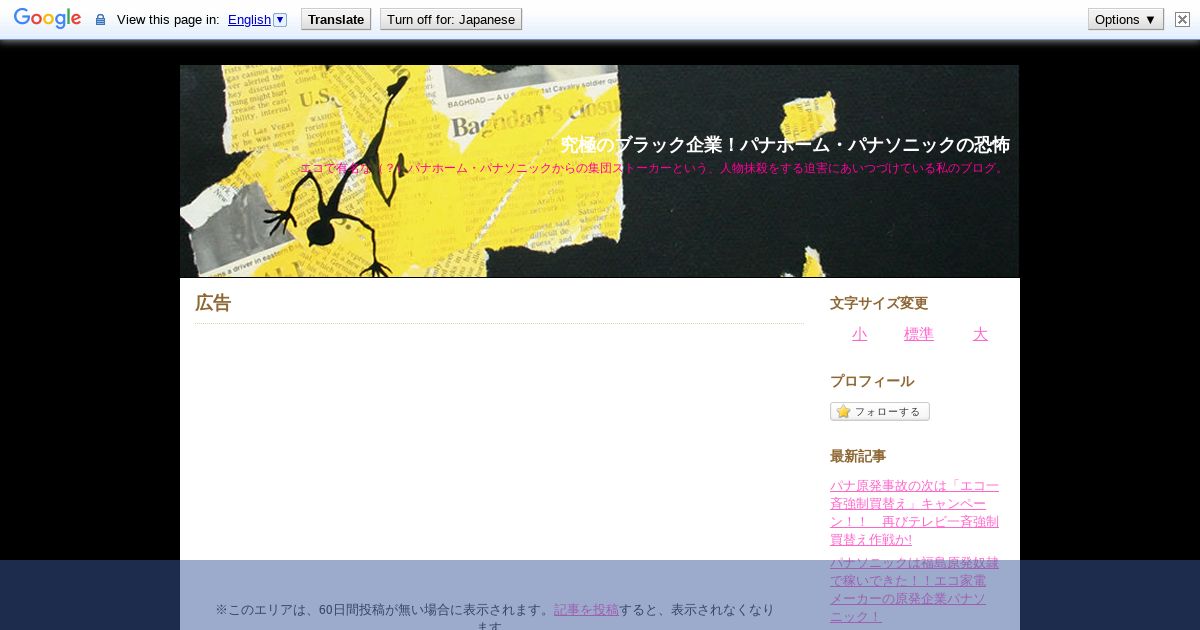Click the pink blog subtitle description text
1200x630 pixels.
pyautogui.click(x=654, y=168)
